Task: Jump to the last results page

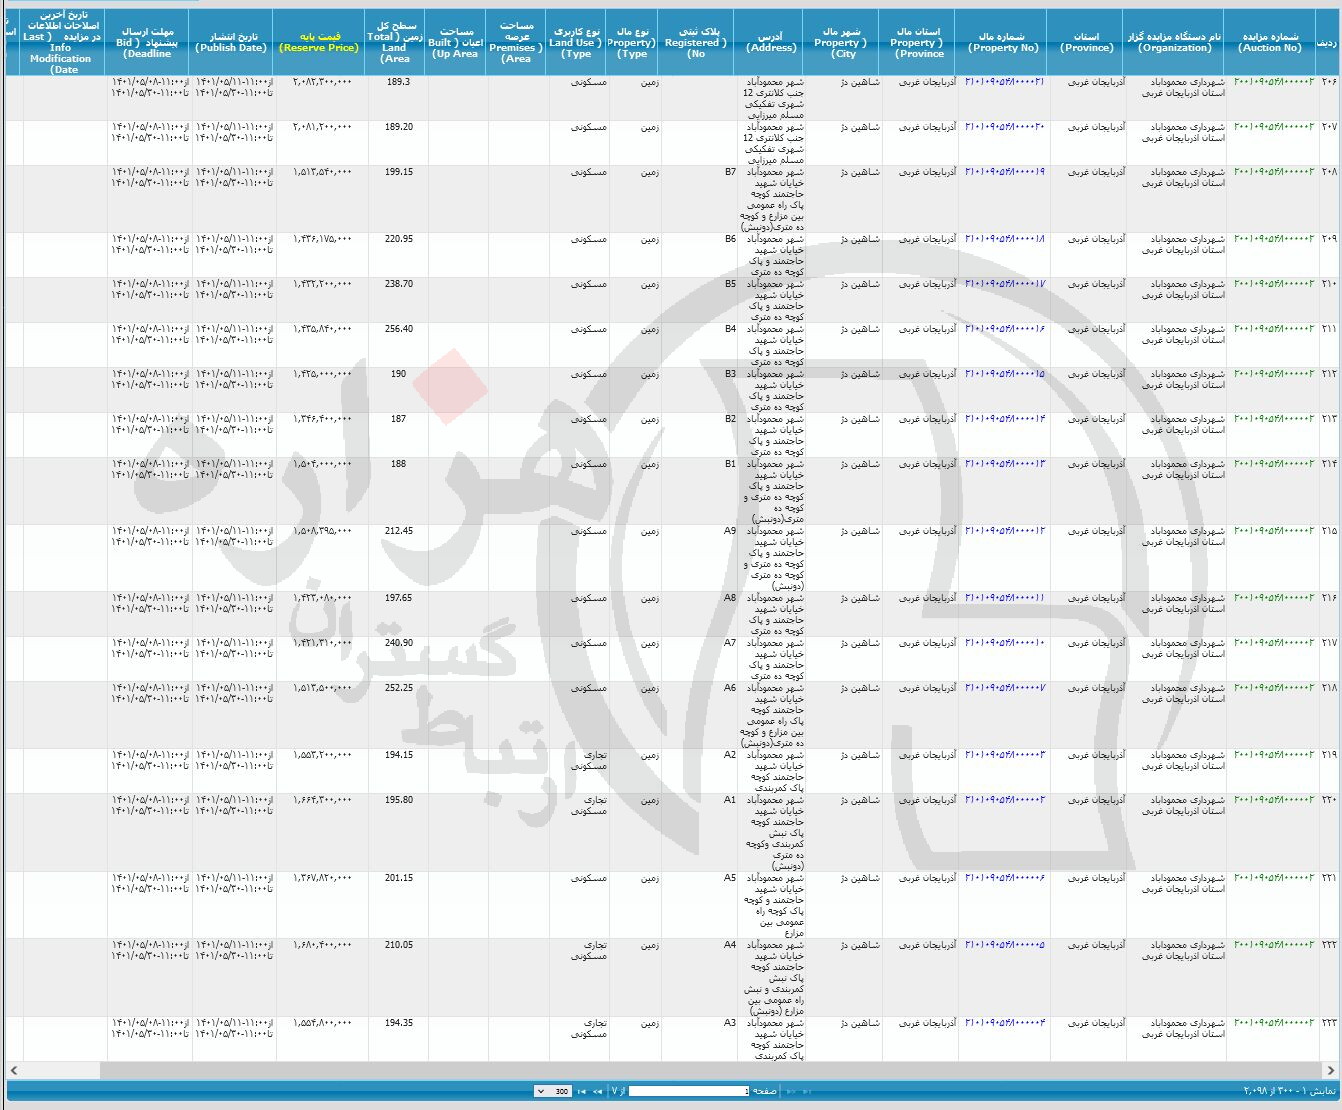Action: [581, 1091]
